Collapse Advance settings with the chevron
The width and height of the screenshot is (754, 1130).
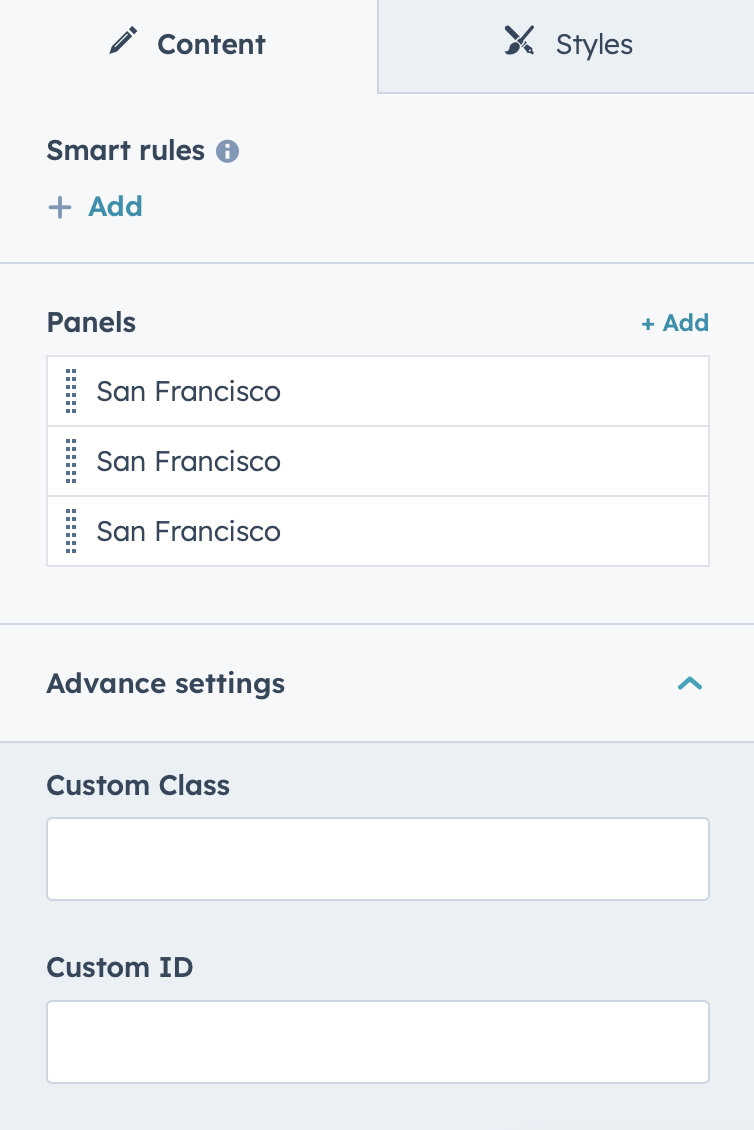(x=690, y=683)
